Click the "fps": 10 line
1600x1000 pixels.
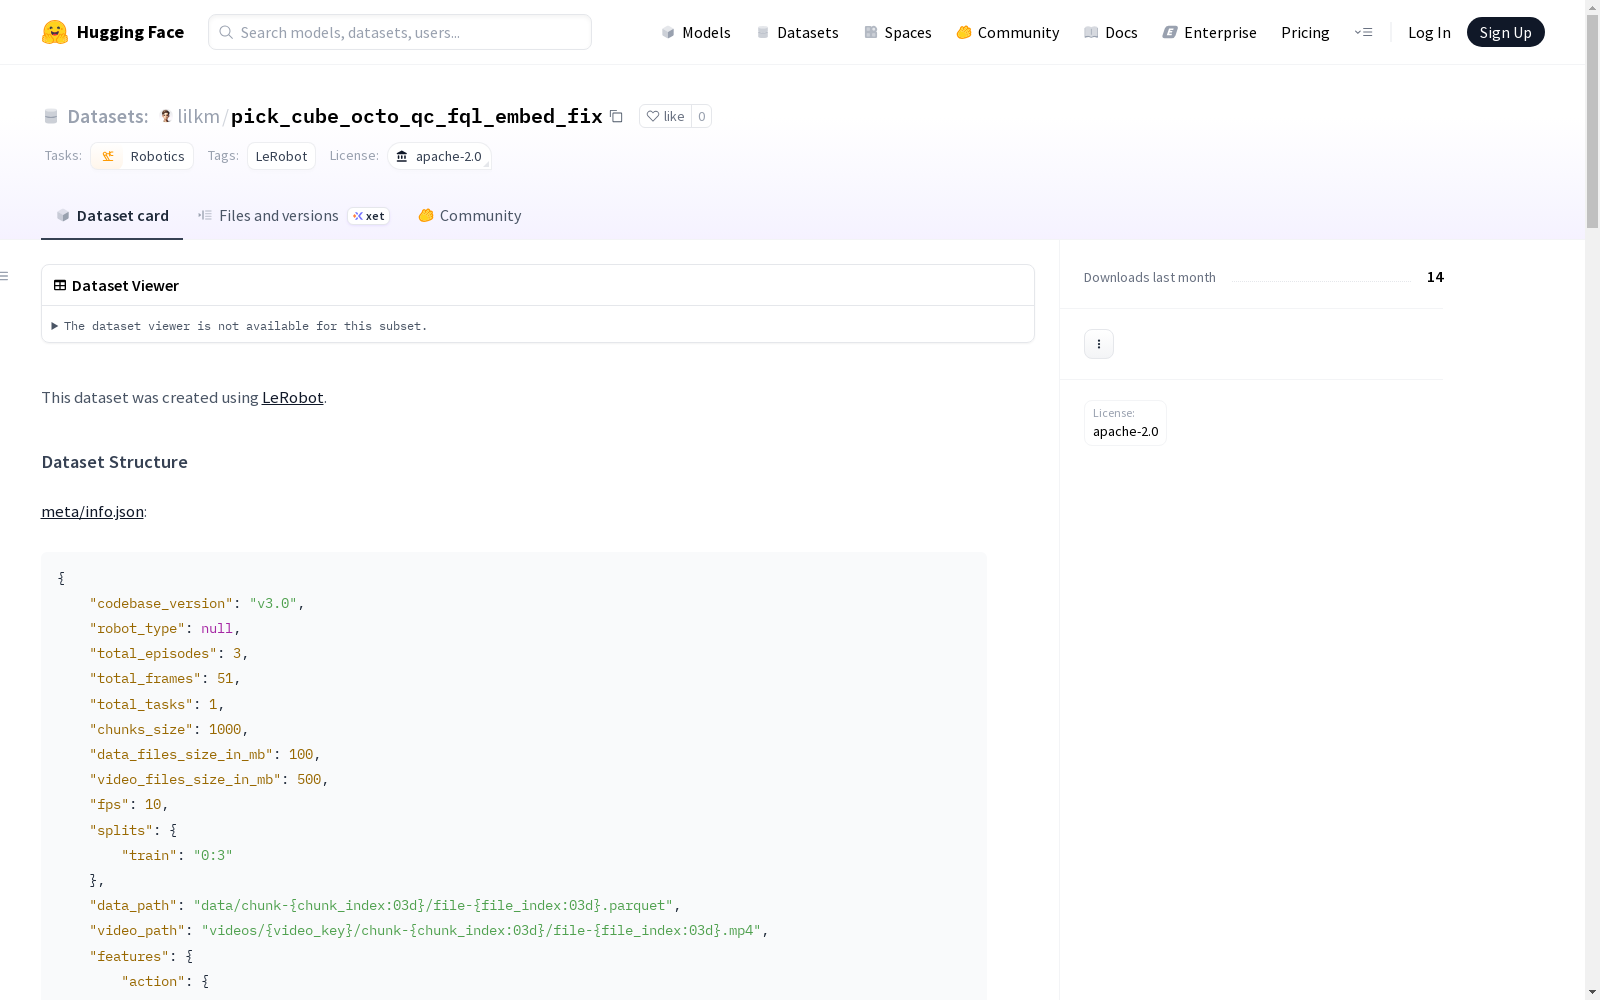pyautogui.click(x=129, y=804)
